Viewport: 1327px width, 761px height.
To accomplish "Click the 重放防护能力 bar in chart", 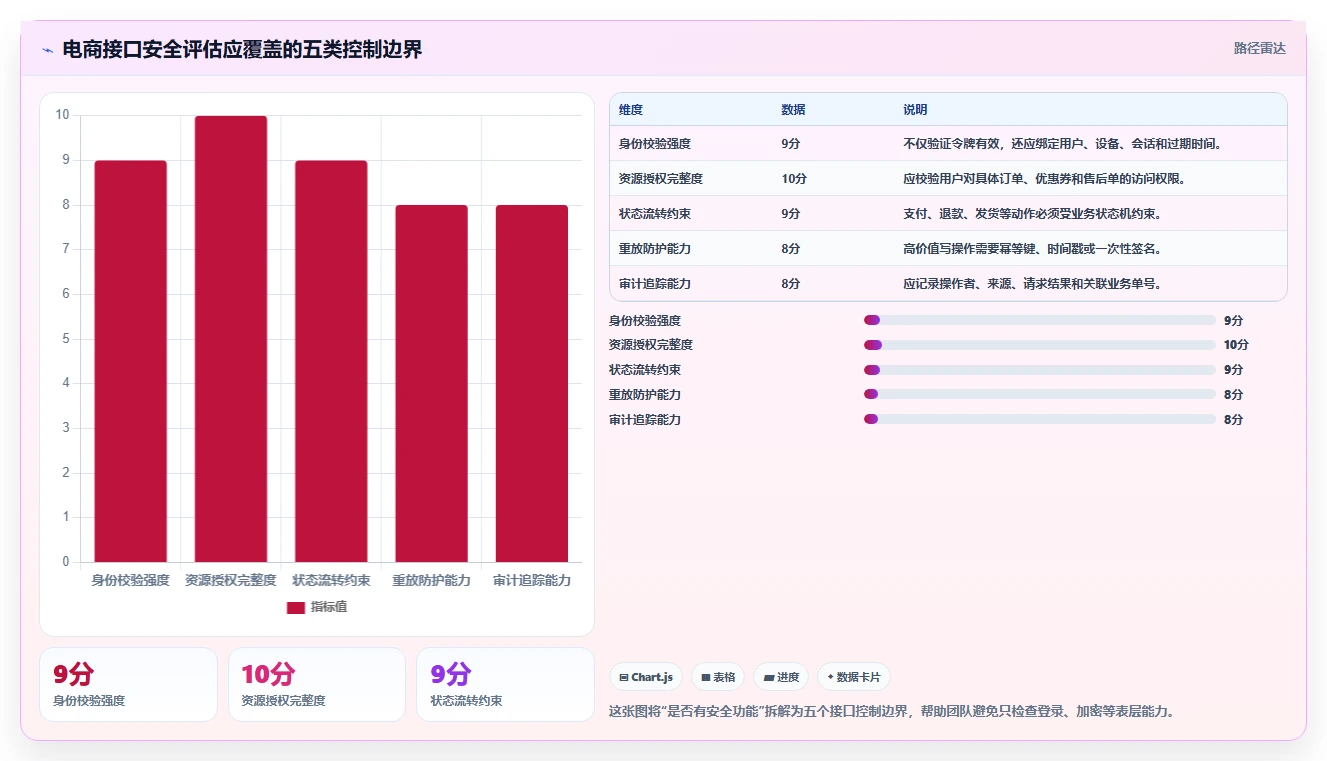I will point(431,383).
